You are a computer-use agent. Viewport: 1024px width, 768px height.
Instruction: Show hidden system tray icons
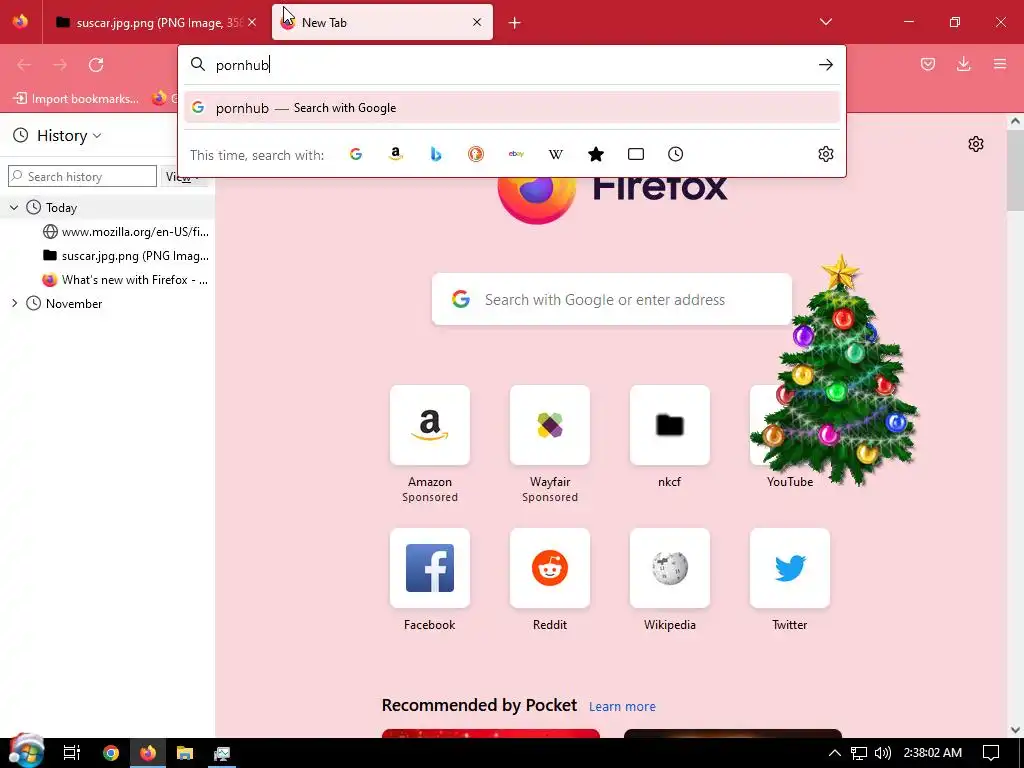pyautogui.click(x=835, y=753)
